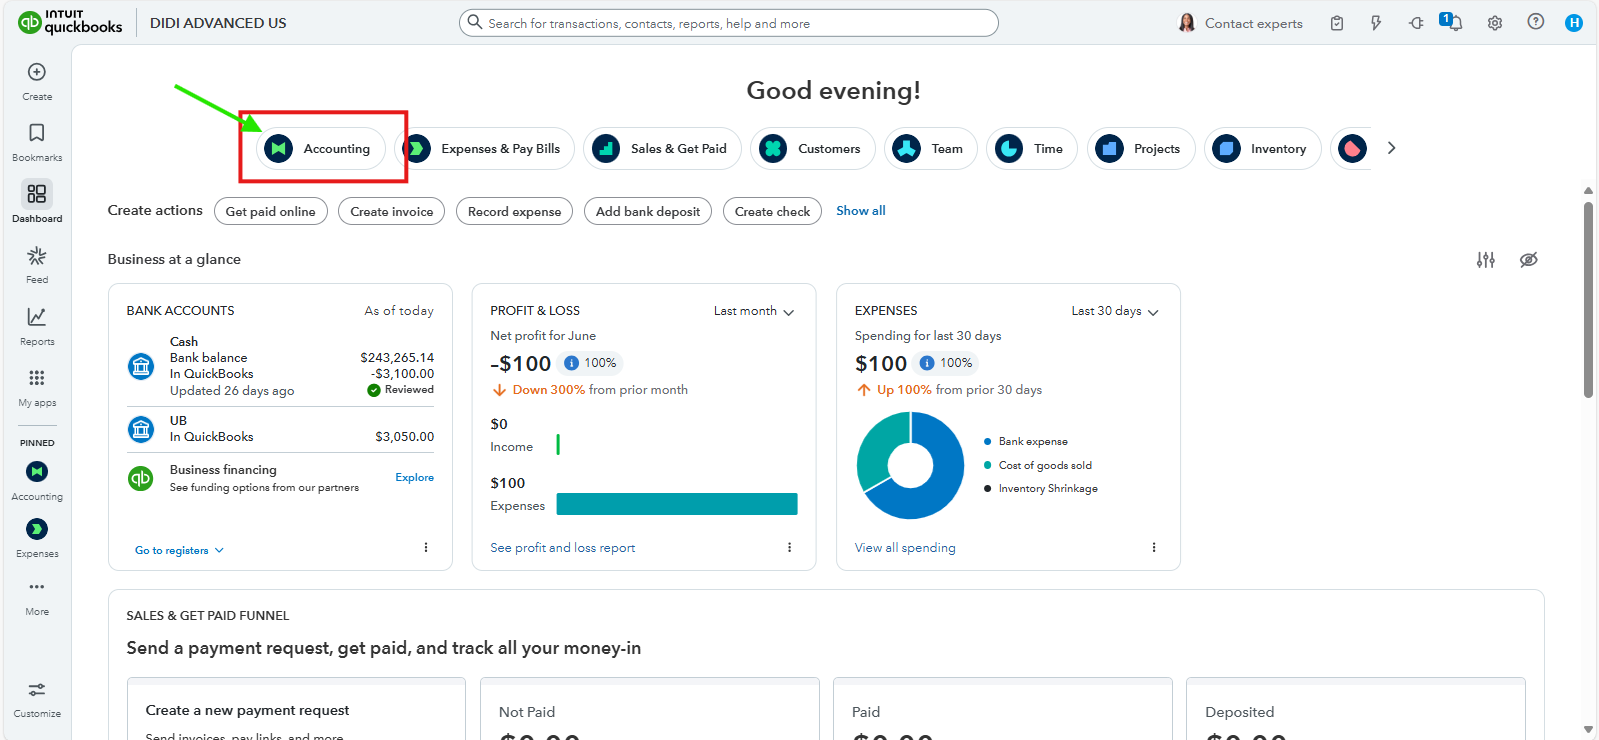Select the Time tab
The image size is (1599, 740).
pyautogui.click(x=1032, y=149)
